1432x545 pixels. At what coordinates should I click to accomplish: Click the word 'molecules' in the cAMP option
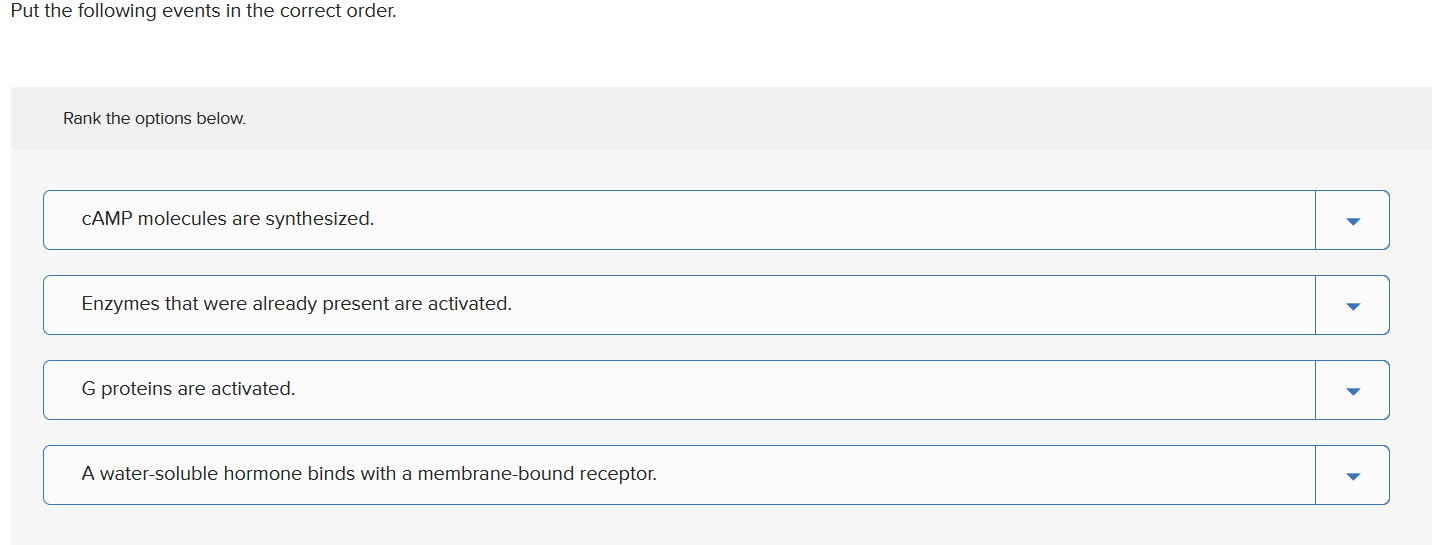[182, 219]
